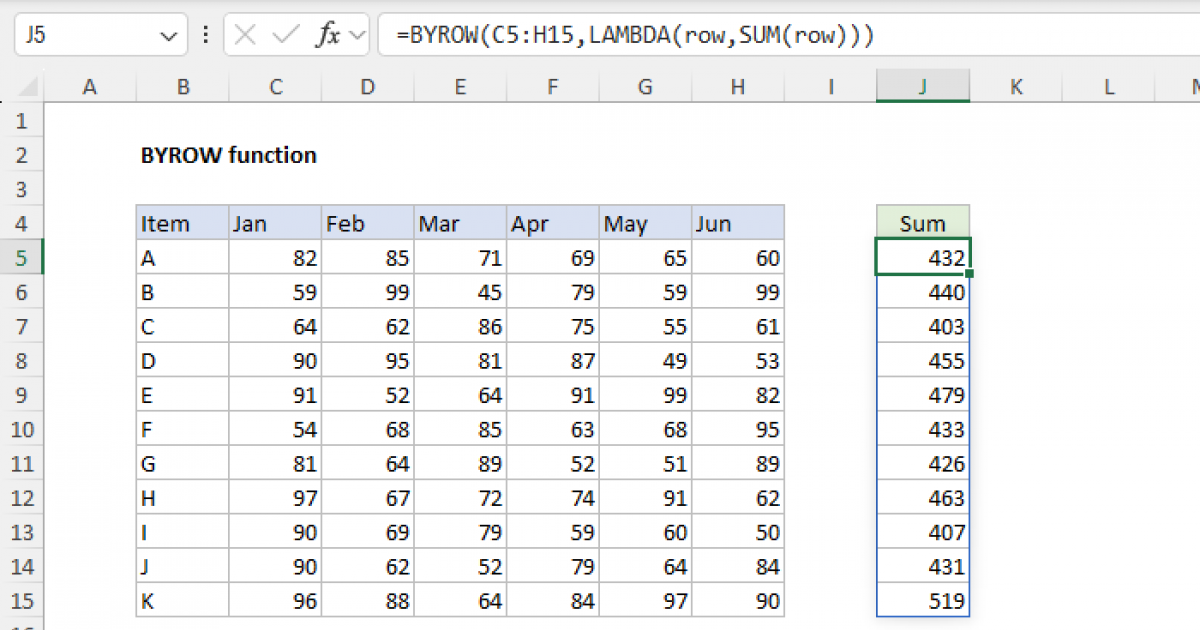Image resolution: width=1200 pixels, height=630 pixels.
Task: Select column C header
Action: pos(275,87)
